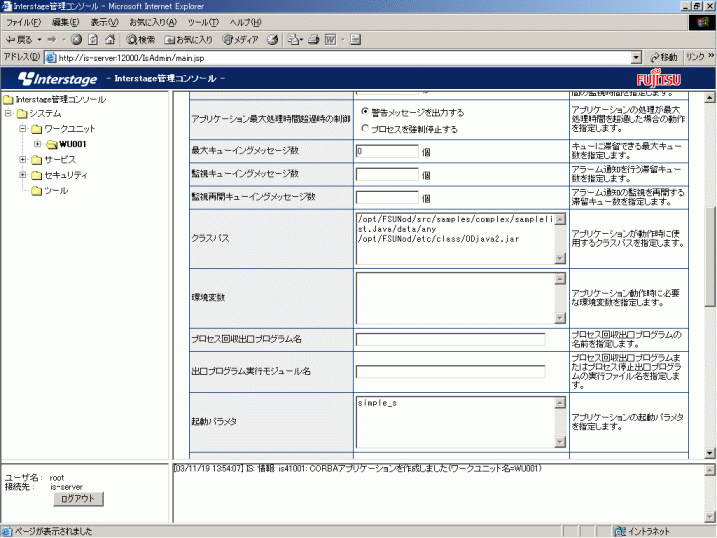Click the 最大キューイングメッセージ数 input field
The width and height of the screenshot is (717, 538).
point(387,151)
